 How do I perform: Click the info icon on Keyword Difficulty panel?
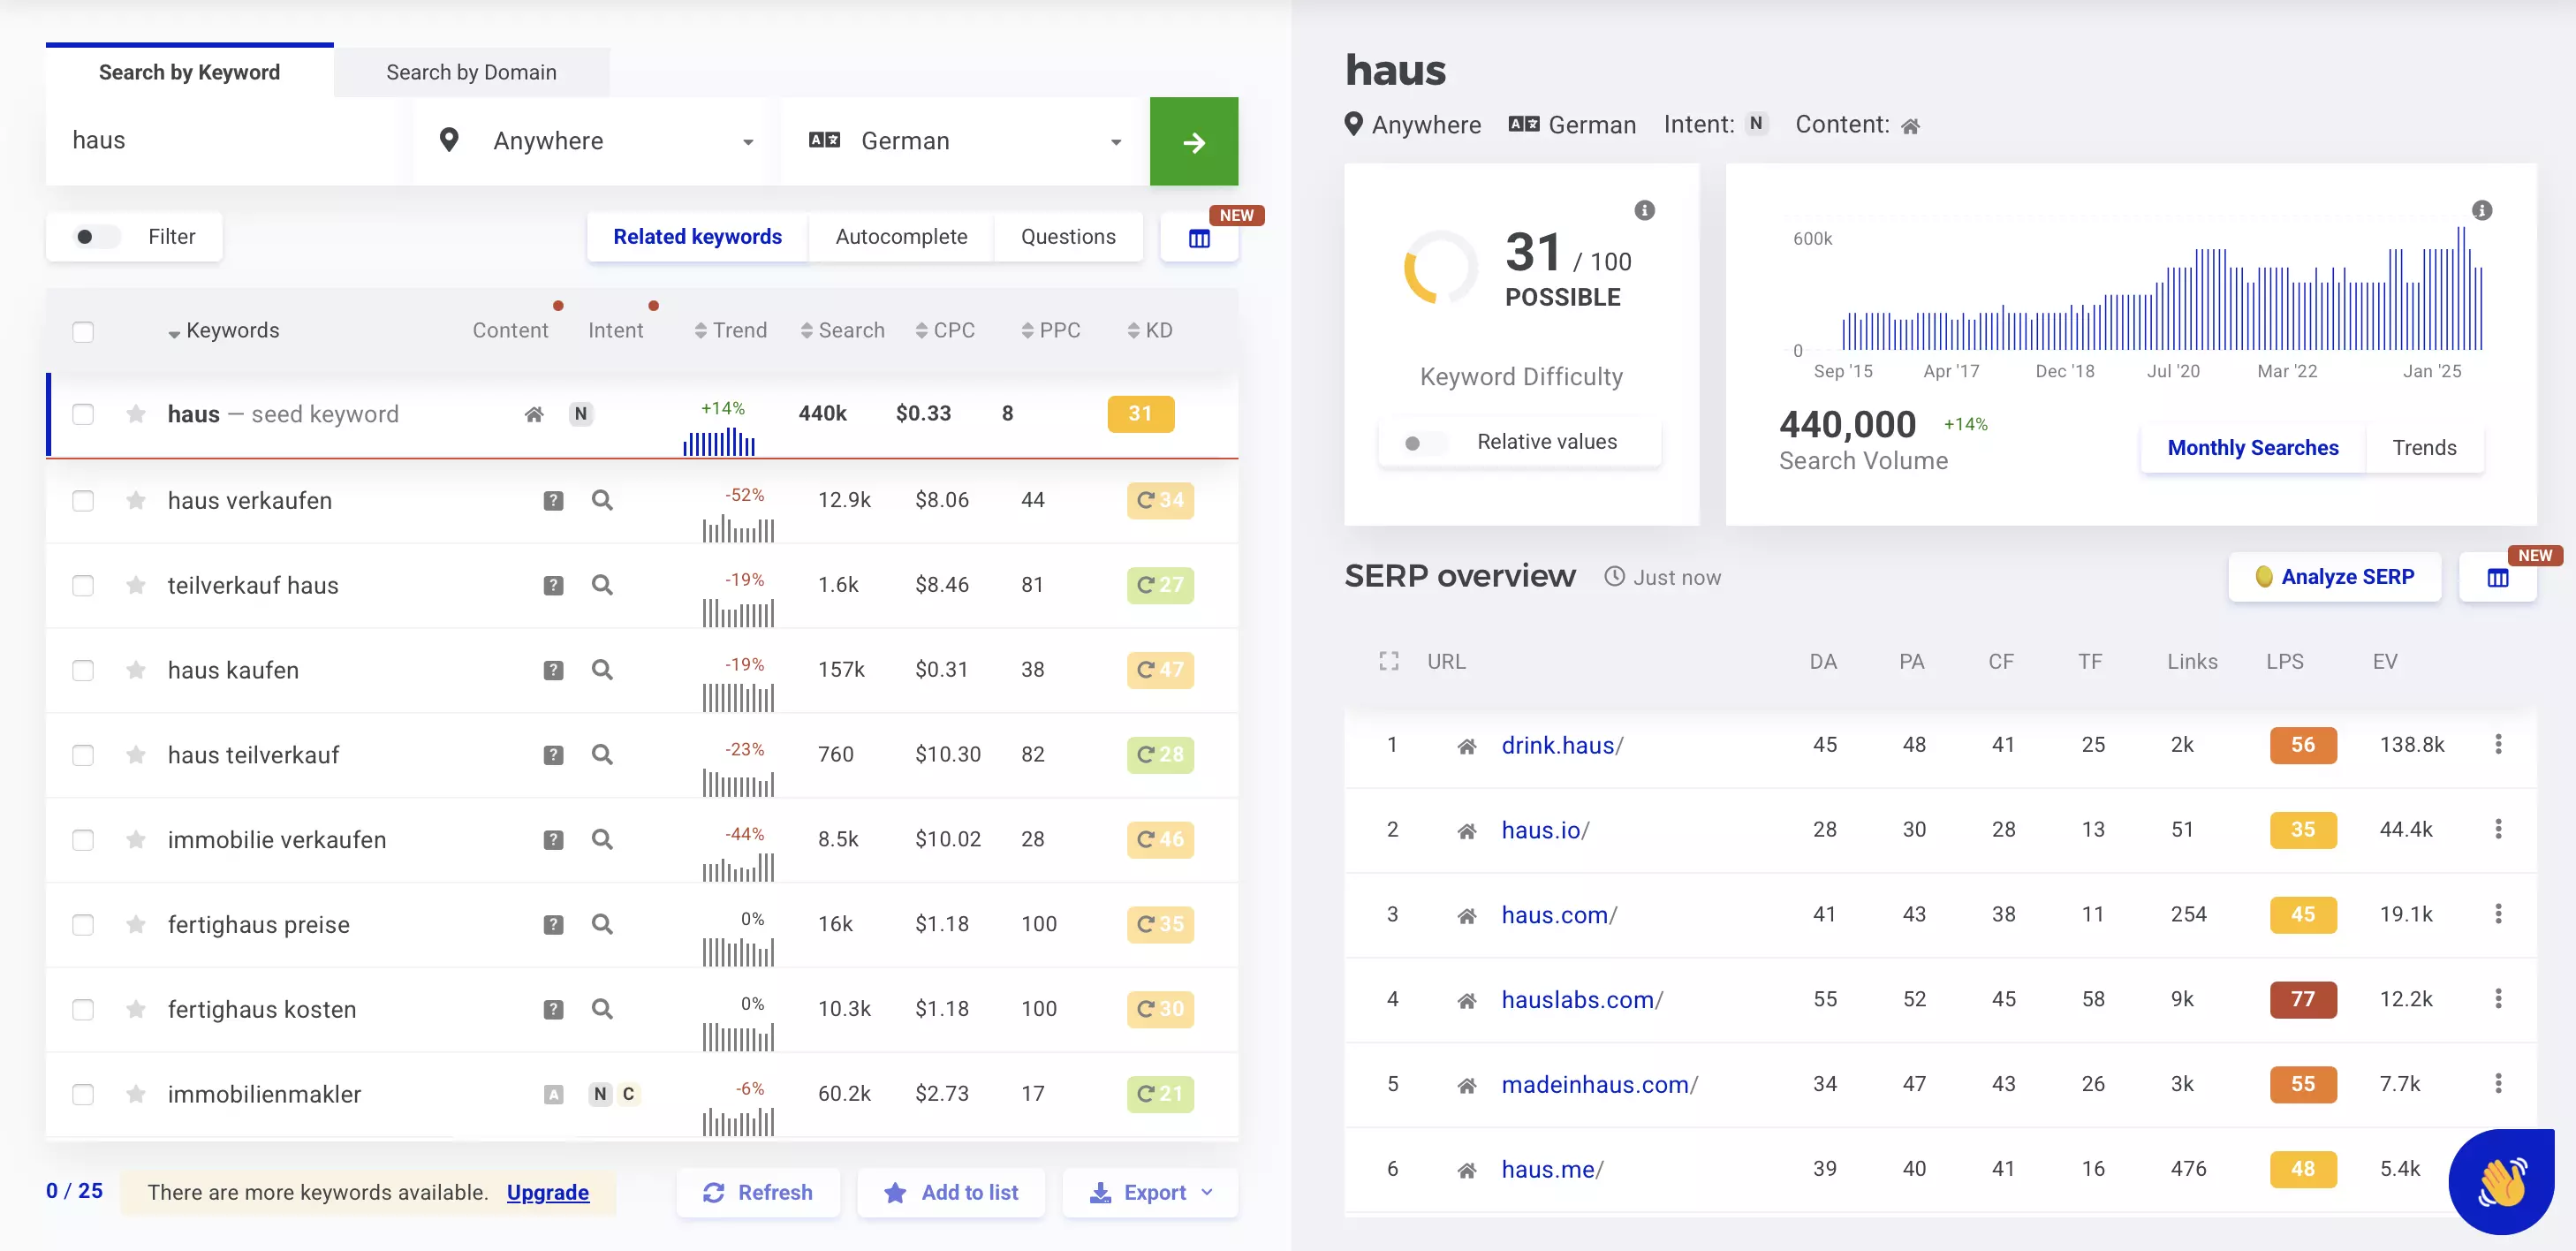click(x=1645, y=210)
